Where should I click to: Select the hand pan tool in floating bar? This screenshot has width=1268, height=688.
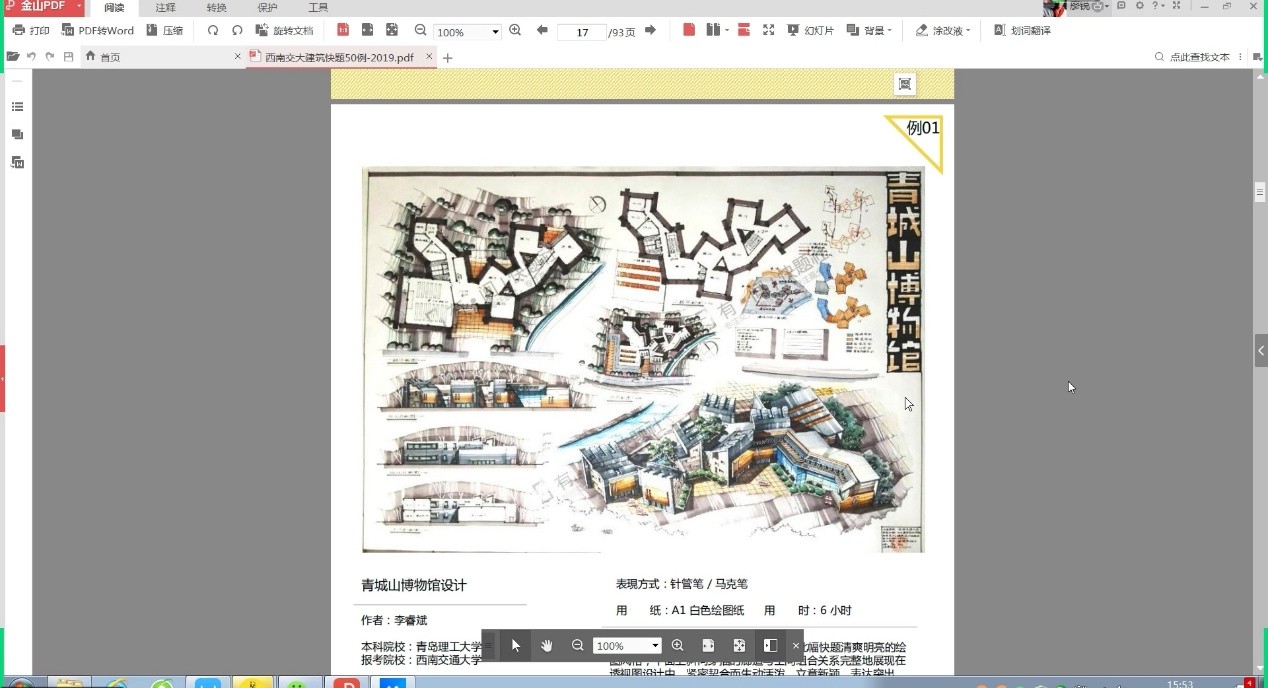point(547,646)
